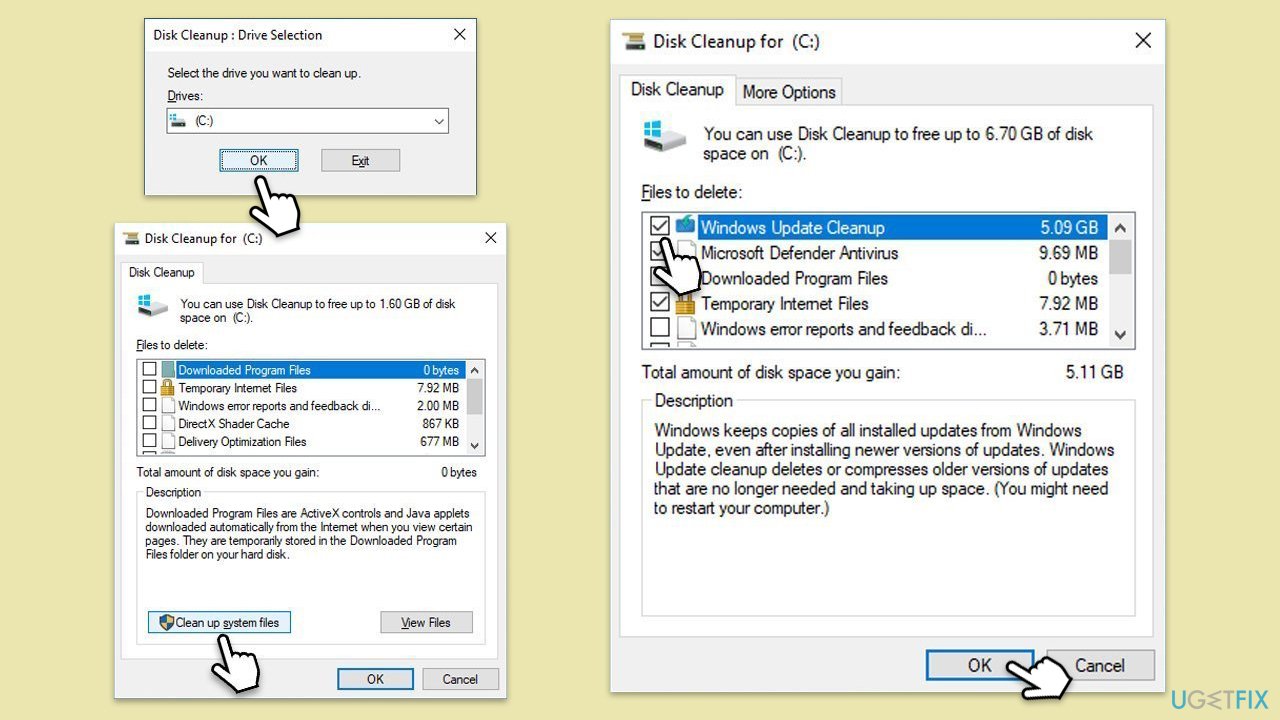Click Delivery Optimization Files file icon

168,442
